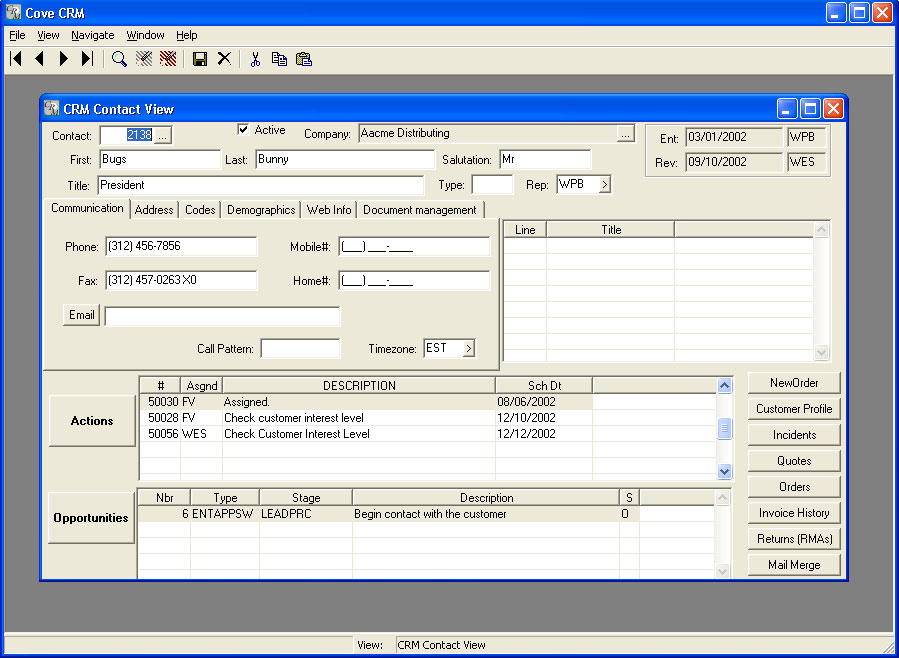Click the Email button
This screenshot has width=899, height=658.
(81, 315)
